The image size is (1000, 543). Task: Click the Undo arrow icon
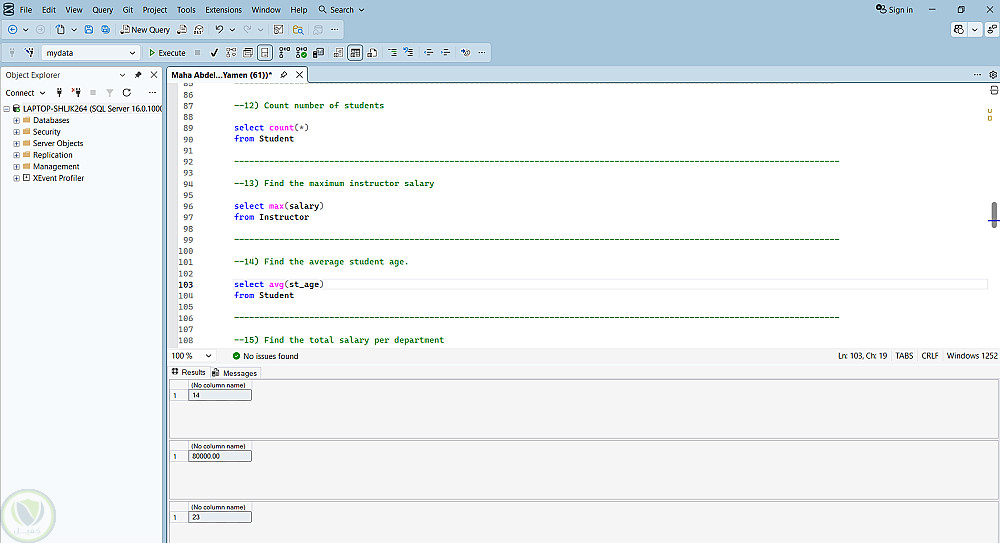pos(220,30)
